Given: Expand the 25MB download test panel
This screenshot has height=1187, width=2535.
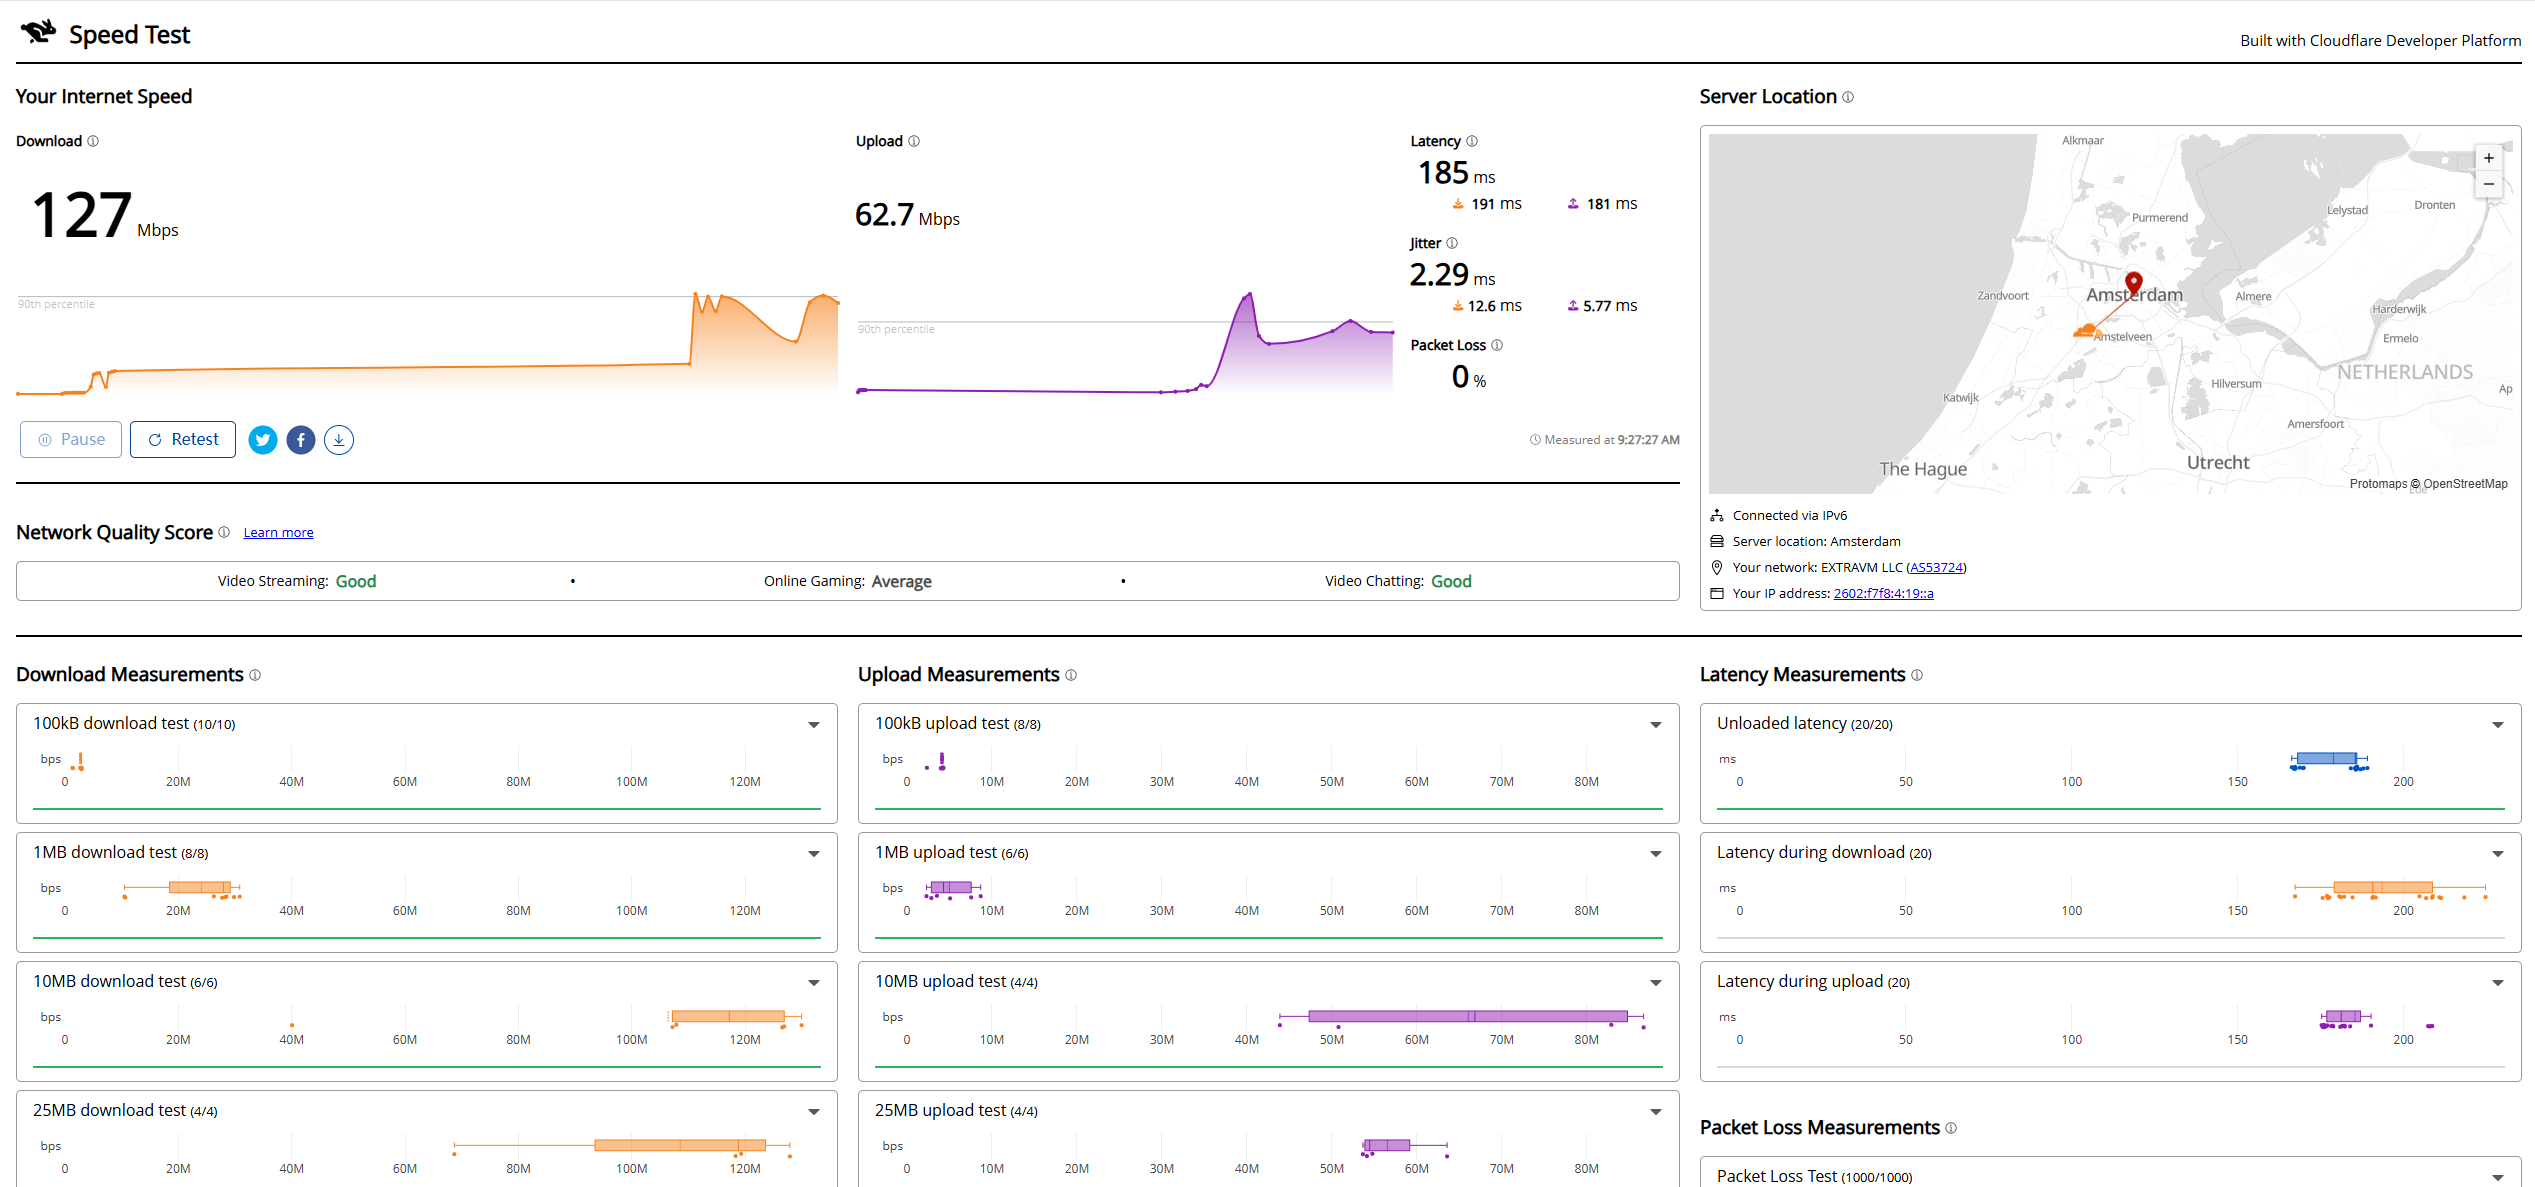Looking at the screenshot, I should tap(814, 1112).
